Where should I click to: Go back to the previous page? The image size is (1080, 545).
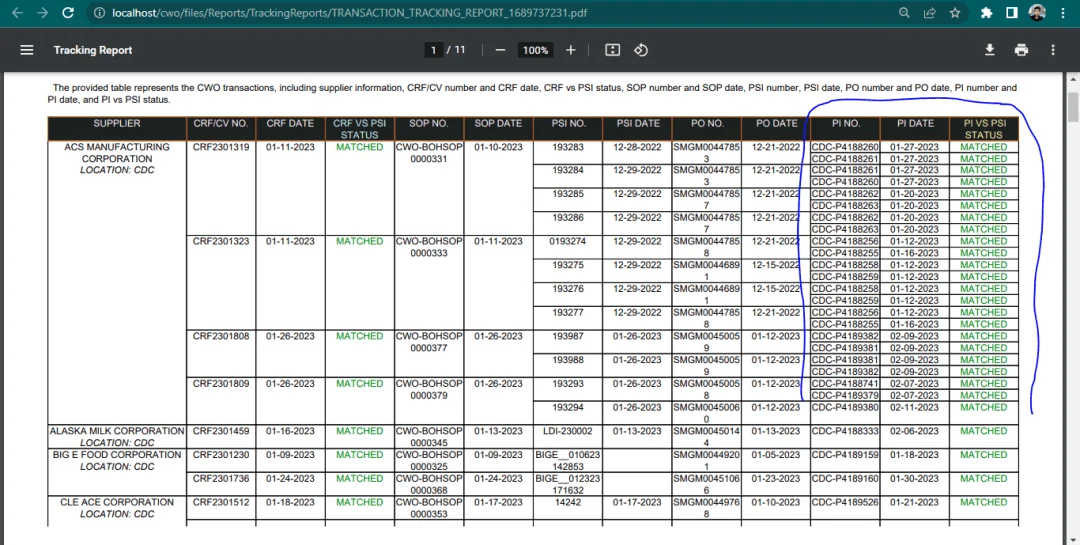pos(17,12)
